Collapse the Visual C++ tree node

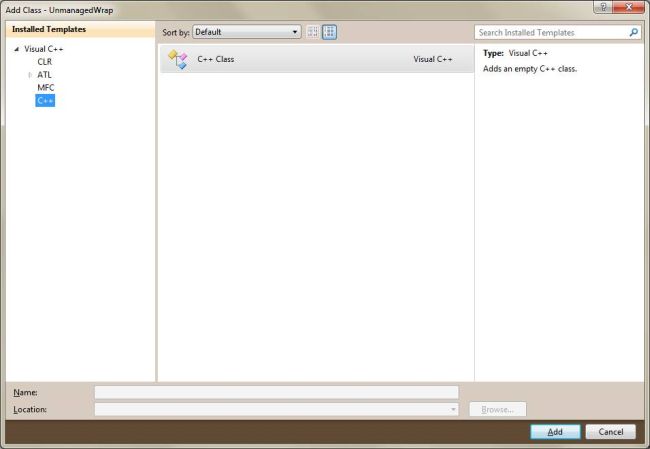[17, 49]
